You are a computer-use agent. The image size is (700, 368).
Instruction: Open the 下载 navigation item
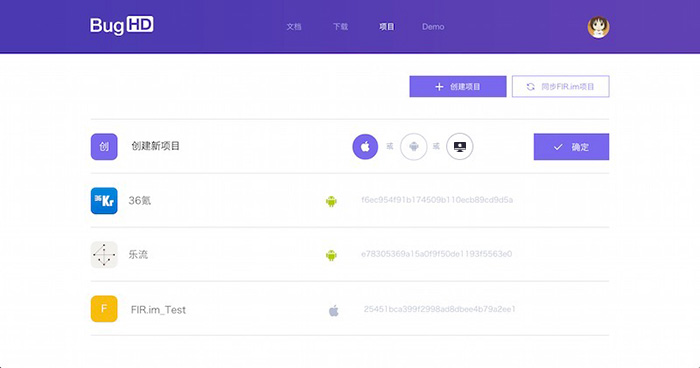(341, 27)
